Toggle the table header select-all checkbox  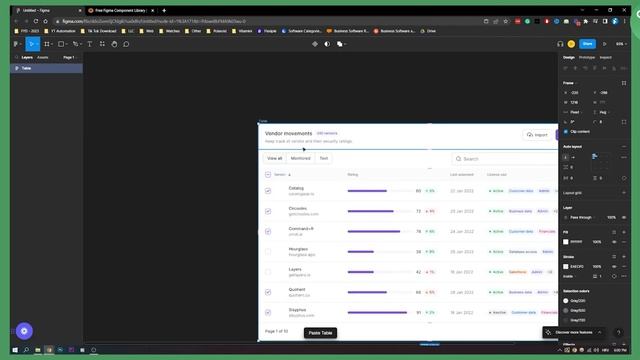click(x=268, y=175)
